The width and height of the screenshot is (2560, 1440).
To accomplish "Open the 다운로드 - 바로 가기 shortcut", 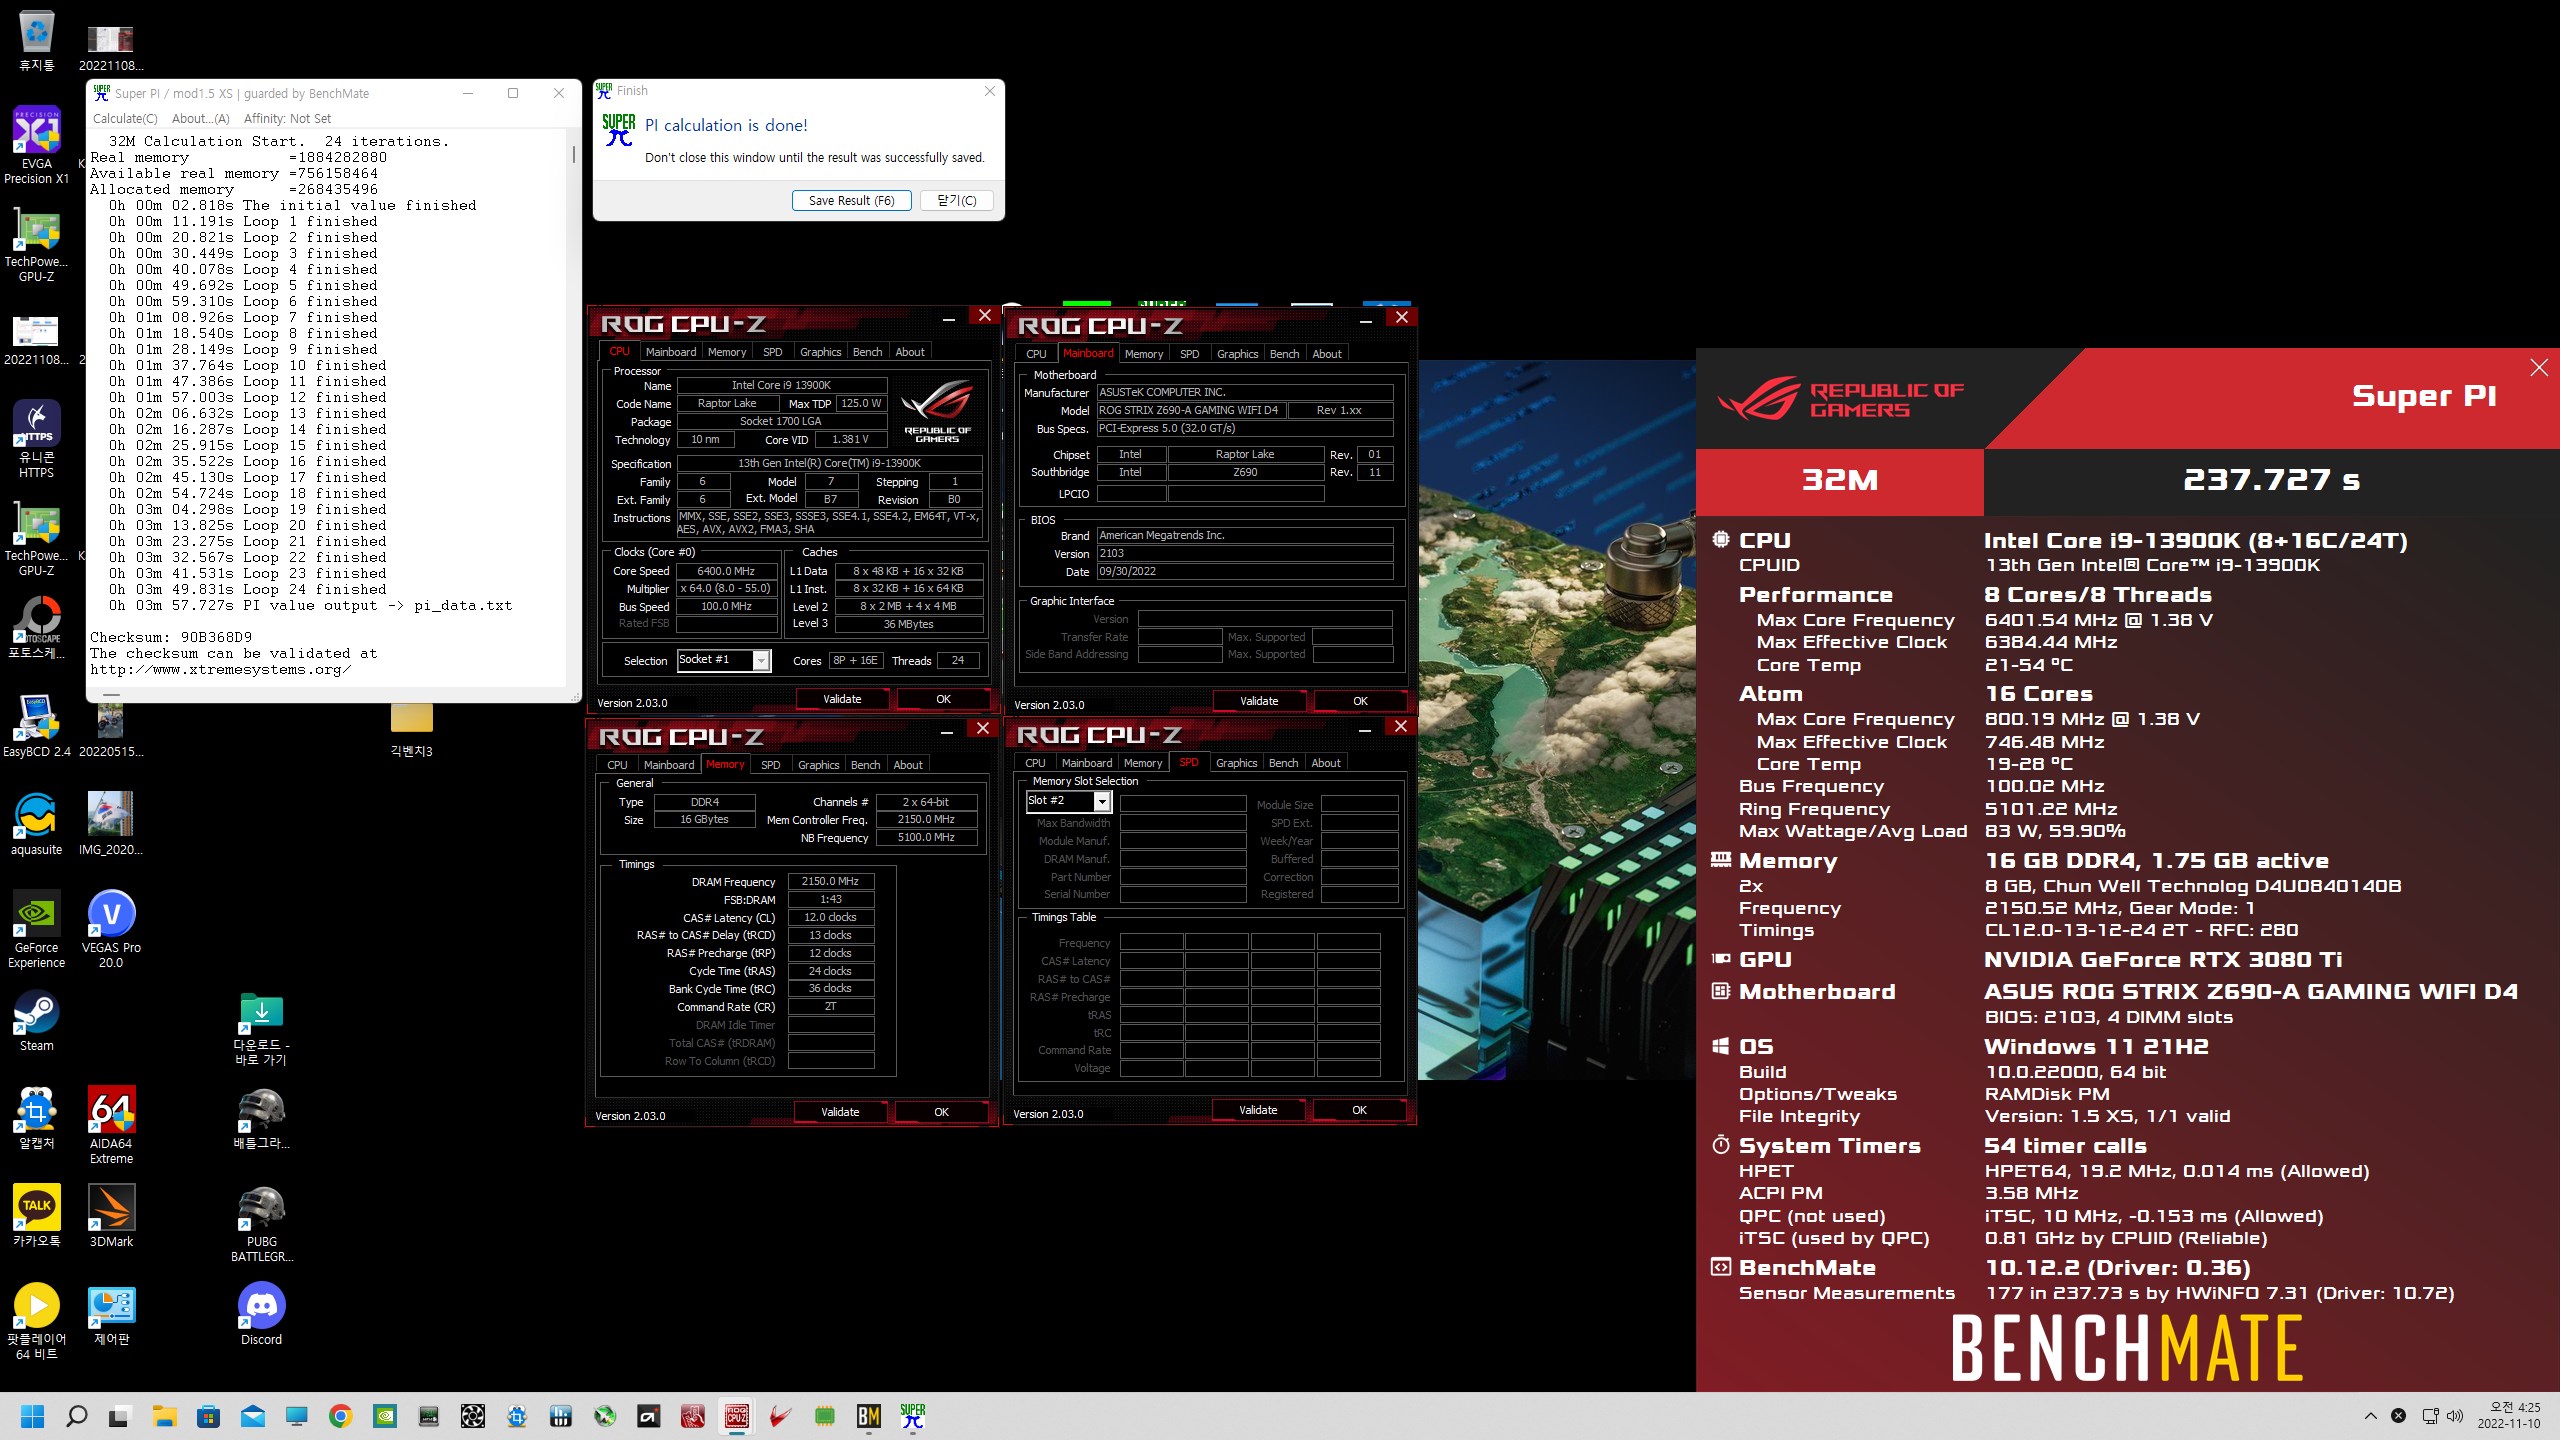I will (x=261, y=1027).
